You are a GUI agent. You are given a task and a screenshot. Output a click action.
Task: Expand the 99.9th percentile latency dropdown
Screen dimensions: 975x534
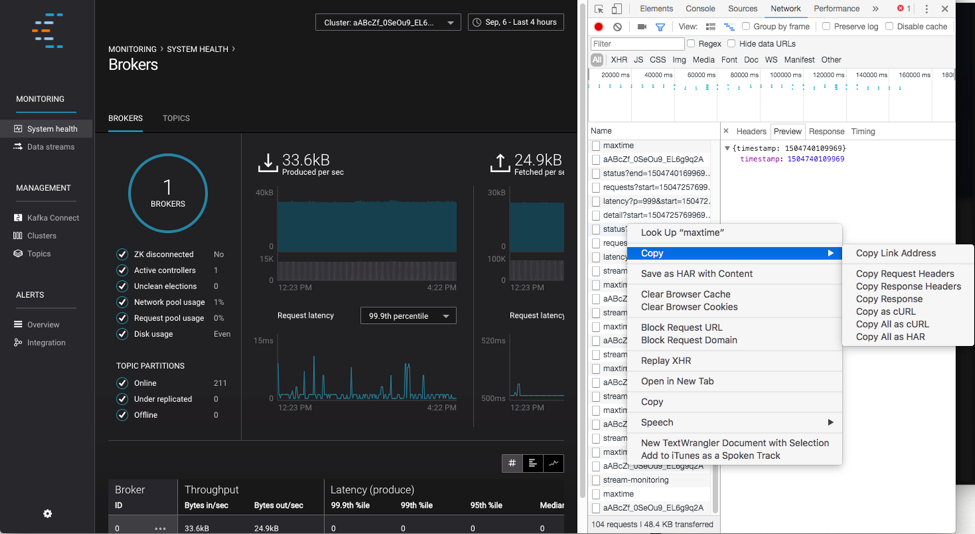(408, 316)
